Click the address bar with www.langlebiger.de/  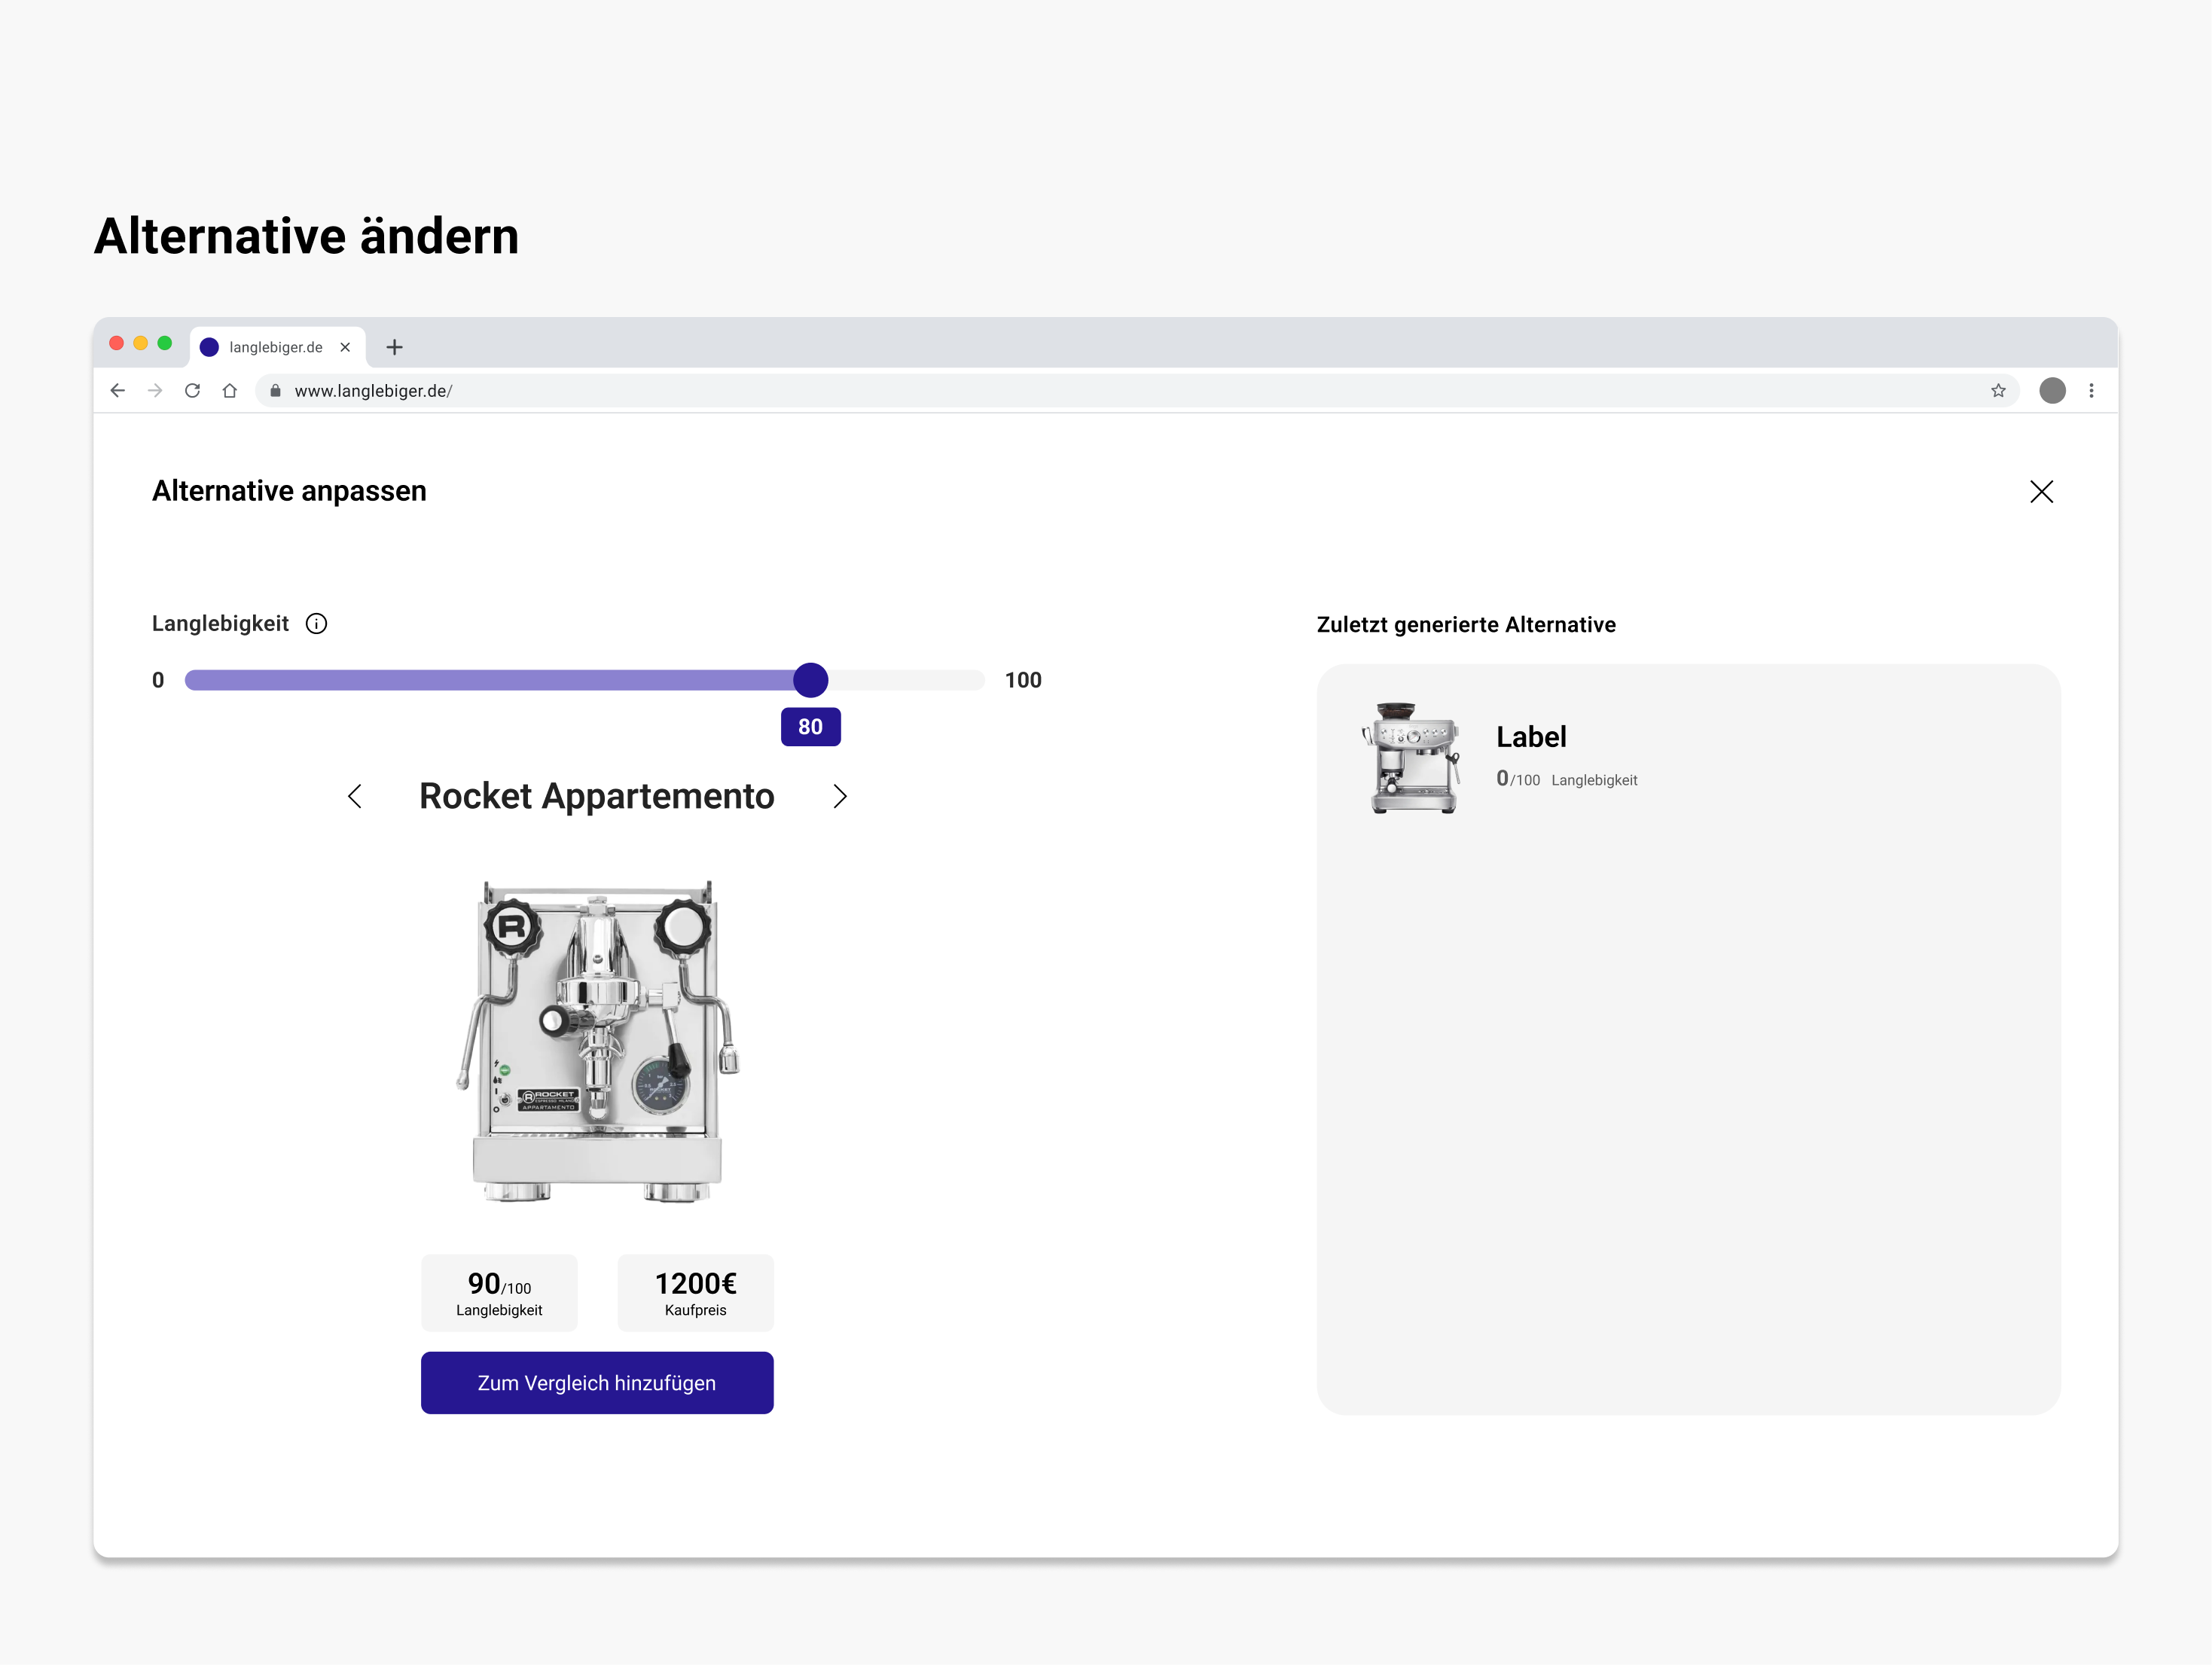point(1100,391)
